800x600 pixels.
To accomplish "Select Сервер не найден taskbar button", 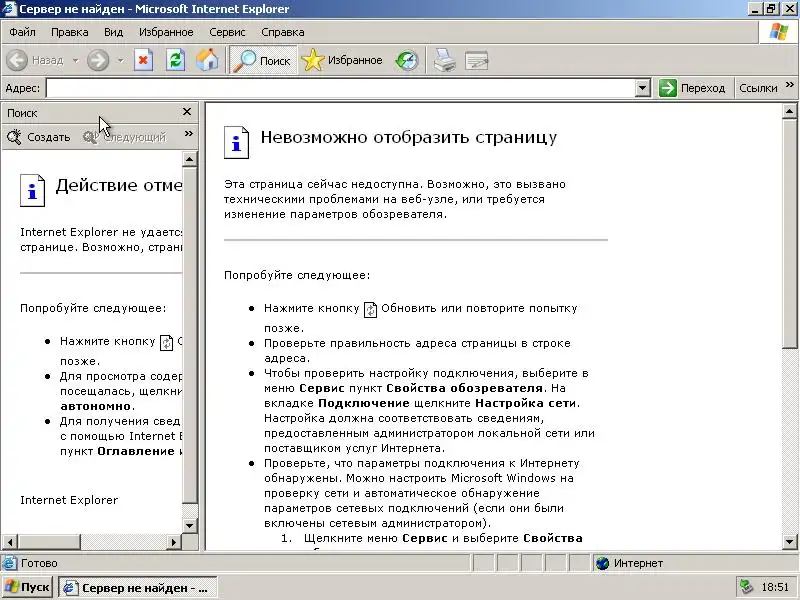I will click(x=138, y=588).
